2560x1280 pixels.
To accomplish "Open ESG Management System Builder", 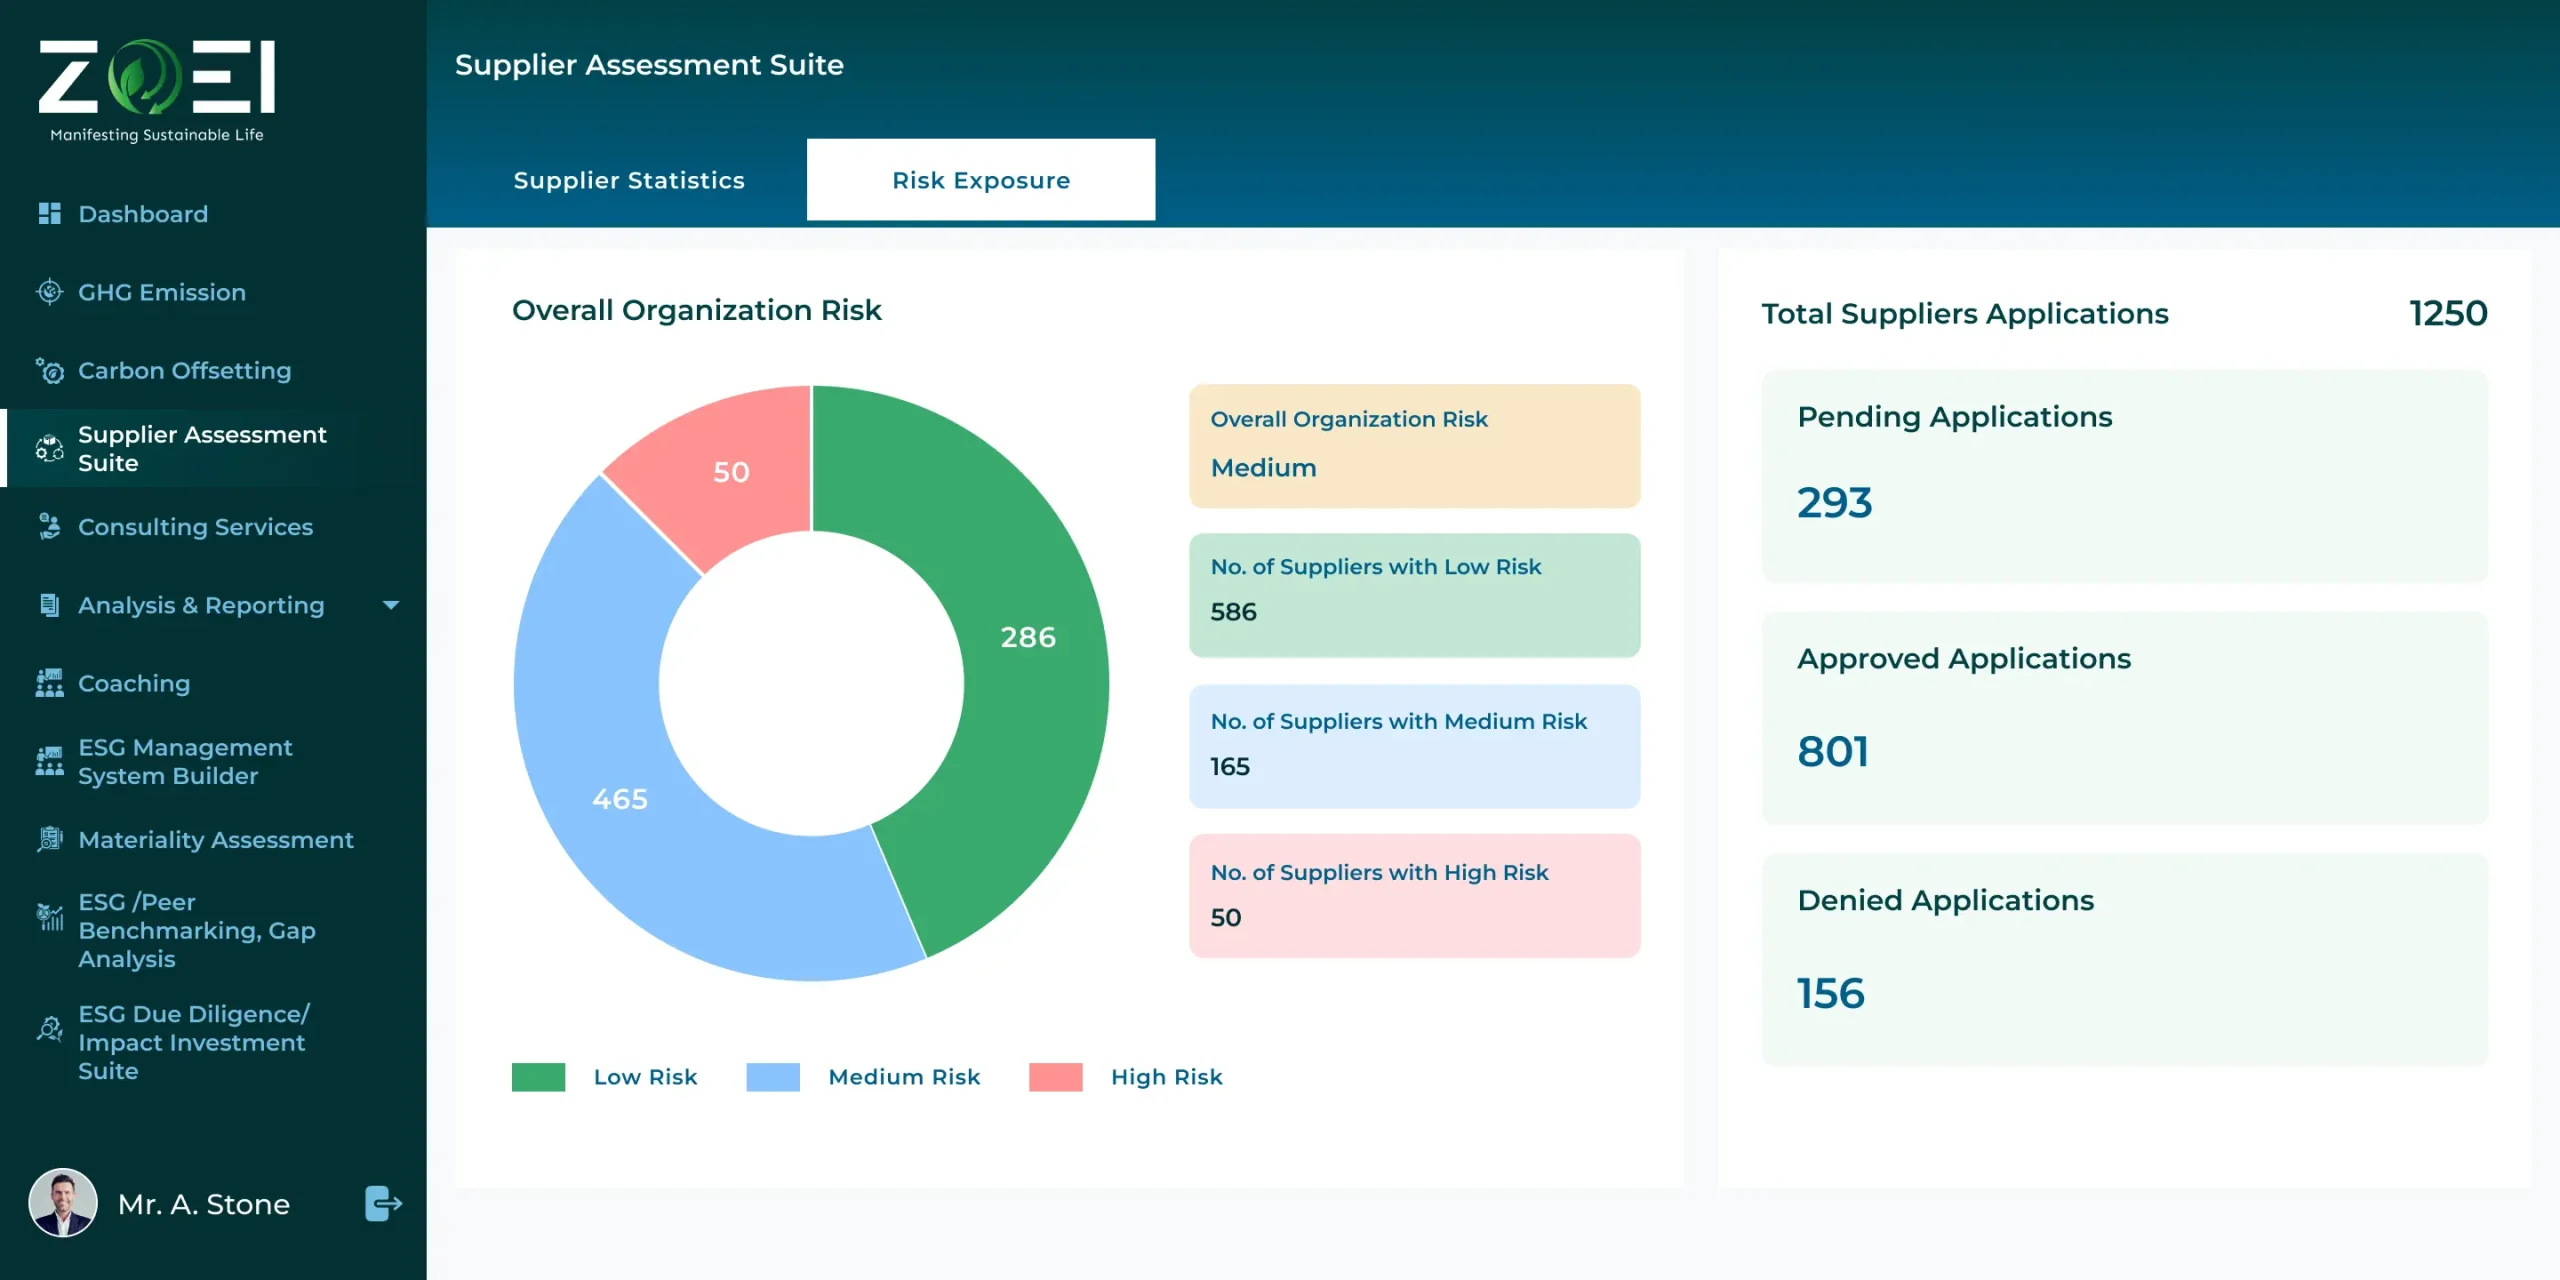I will [185, 762].
